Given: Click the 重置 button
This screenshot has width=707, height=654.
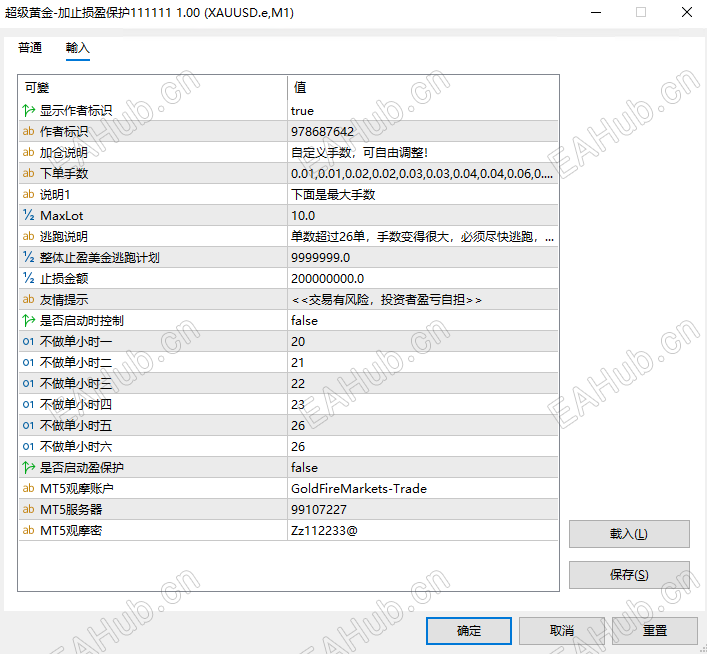Looking at the screenshot, I should [654, 631].
